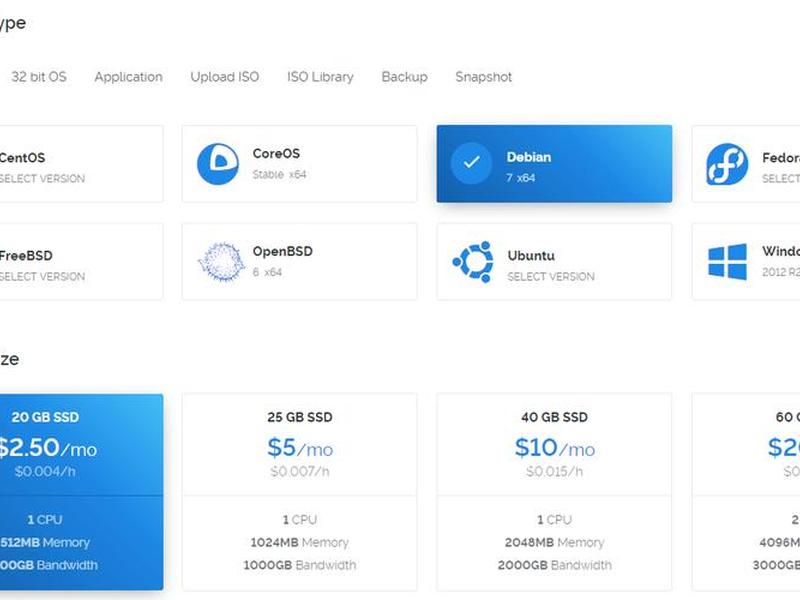Viewport: 800px width, 600px height.
Task: Expand CentOS select version dropdown
Action: click(42, 179)
